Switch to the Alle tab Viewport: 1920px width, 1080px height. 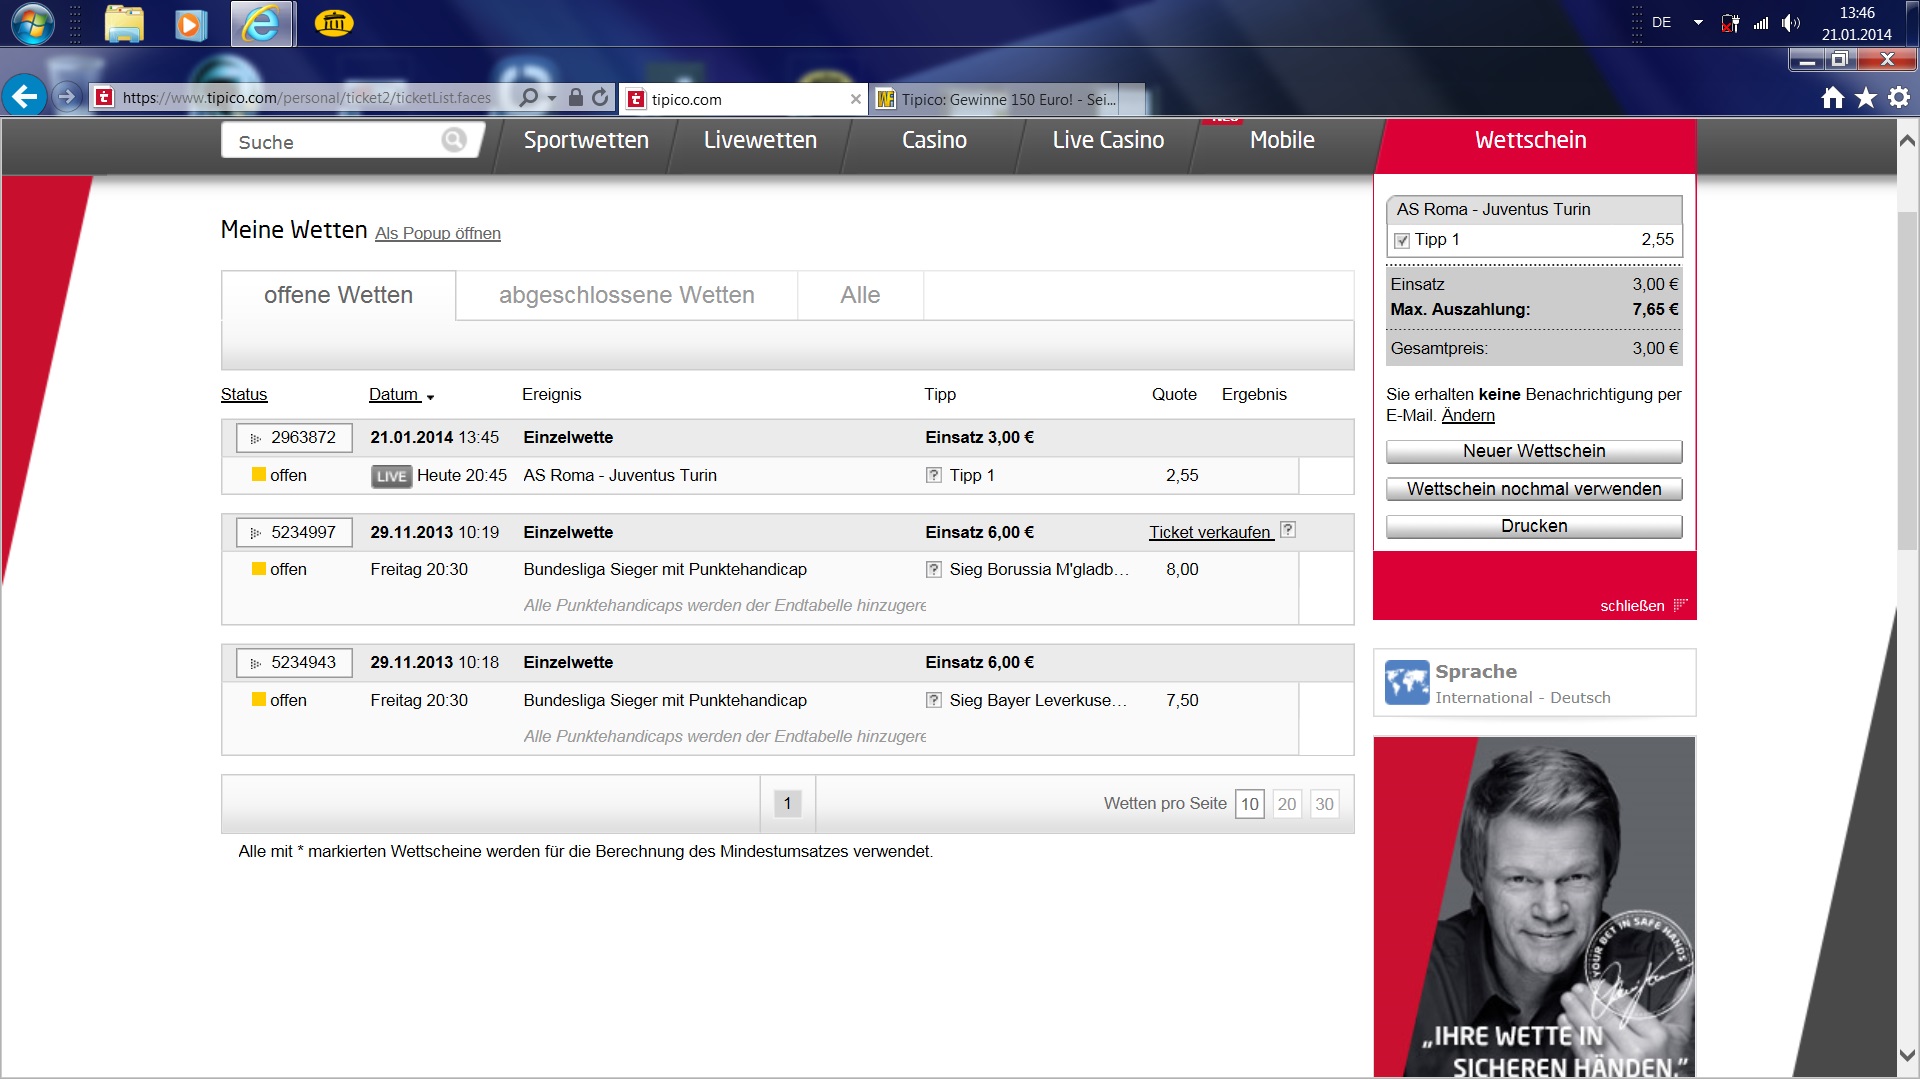coord(860,295)
